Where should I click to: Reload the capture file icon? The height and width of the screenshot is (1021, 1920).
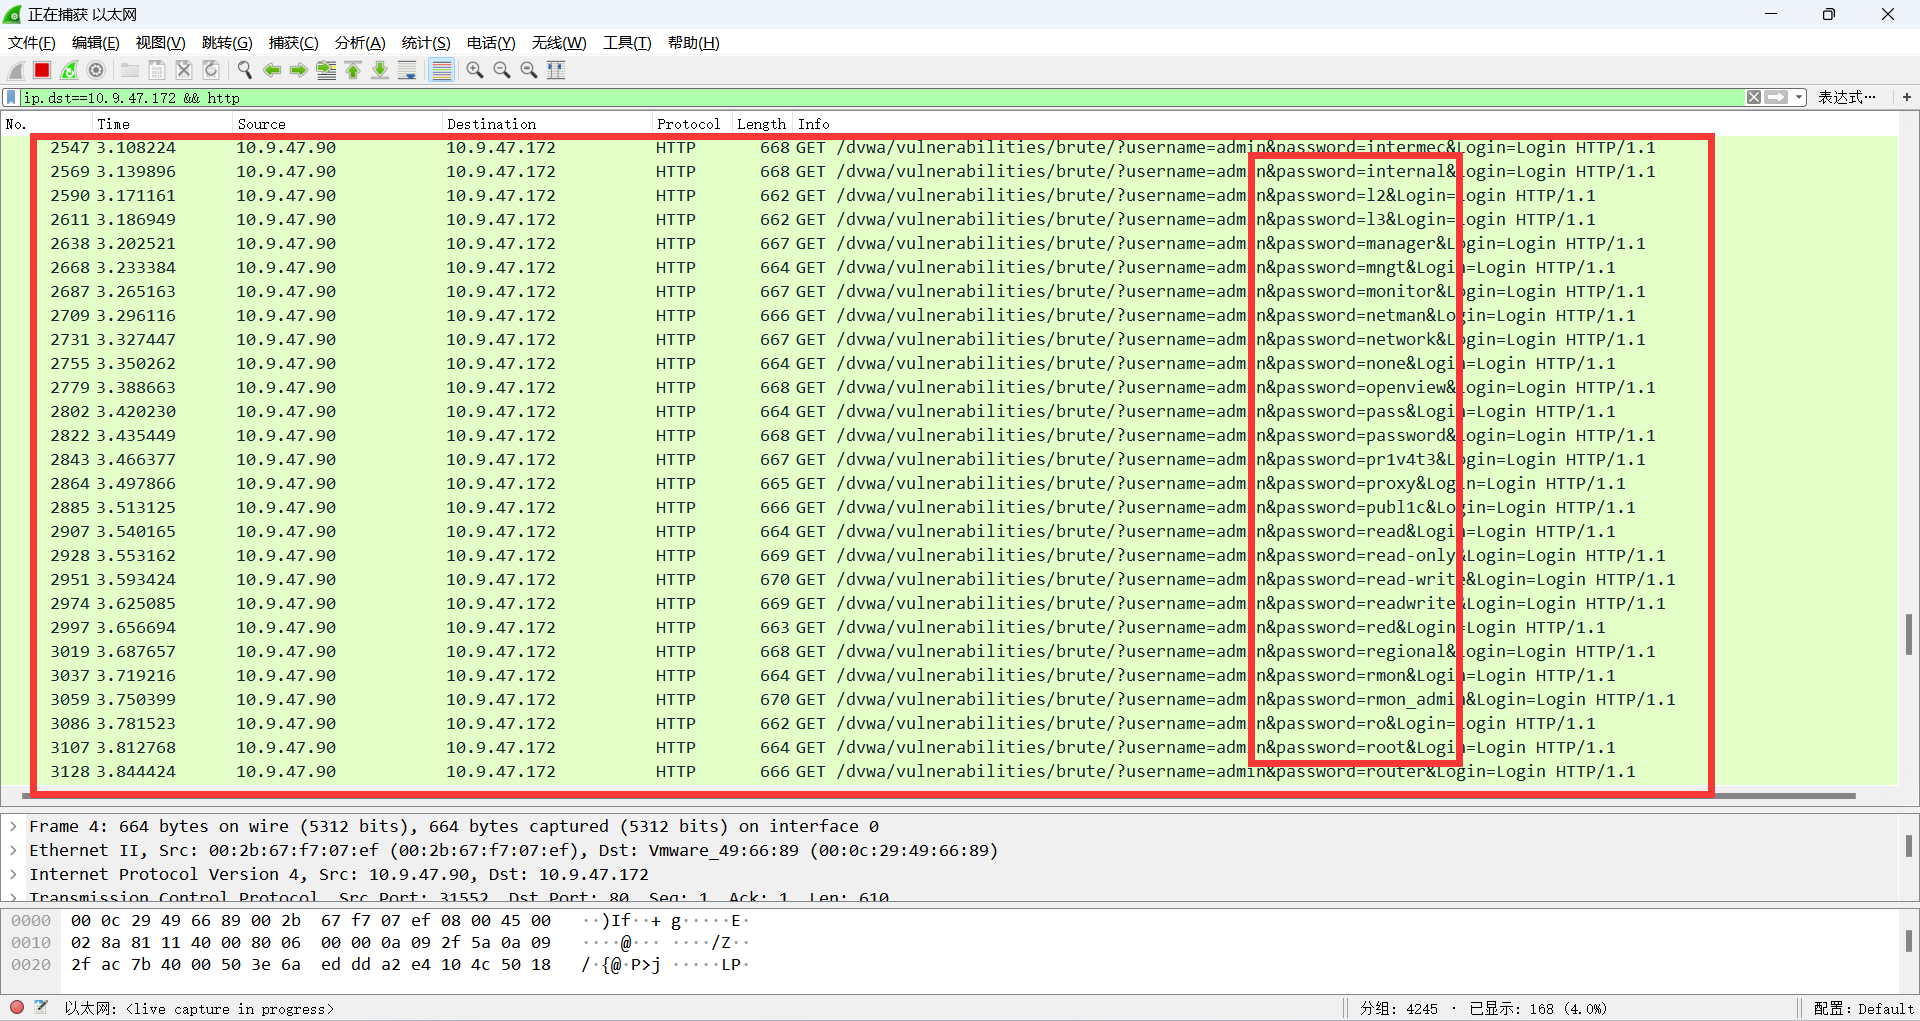click(211, 70)
